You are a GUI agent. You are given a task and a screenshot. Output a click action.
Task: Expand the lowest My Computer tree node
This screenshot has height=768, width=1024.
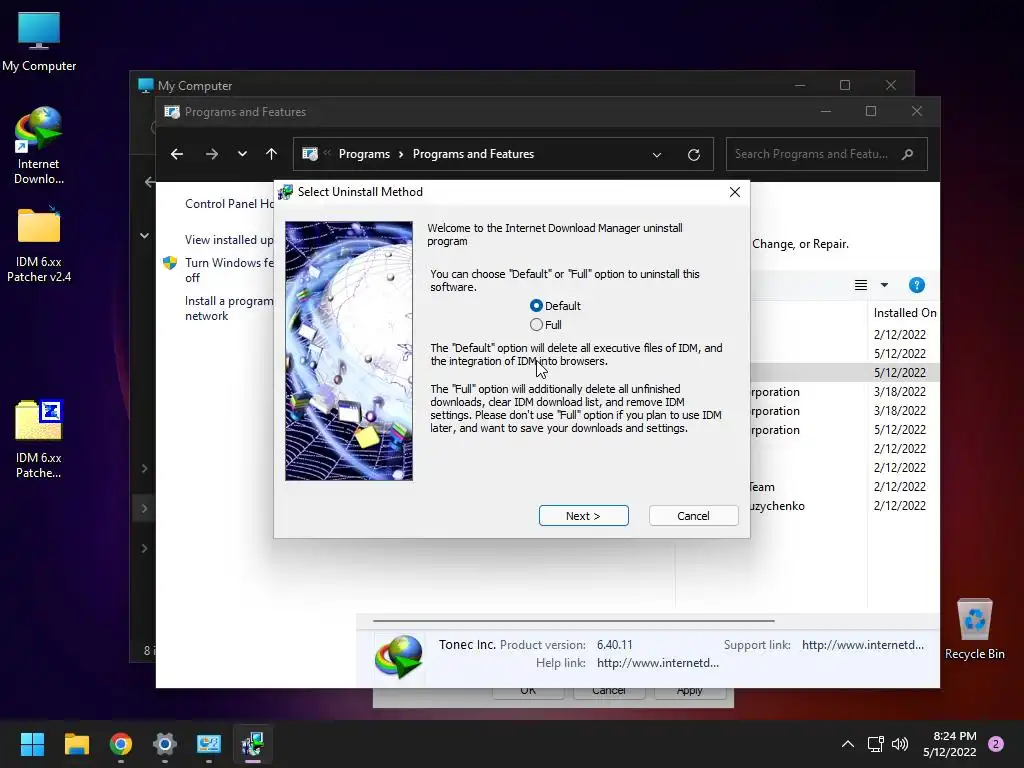point(144,548)
